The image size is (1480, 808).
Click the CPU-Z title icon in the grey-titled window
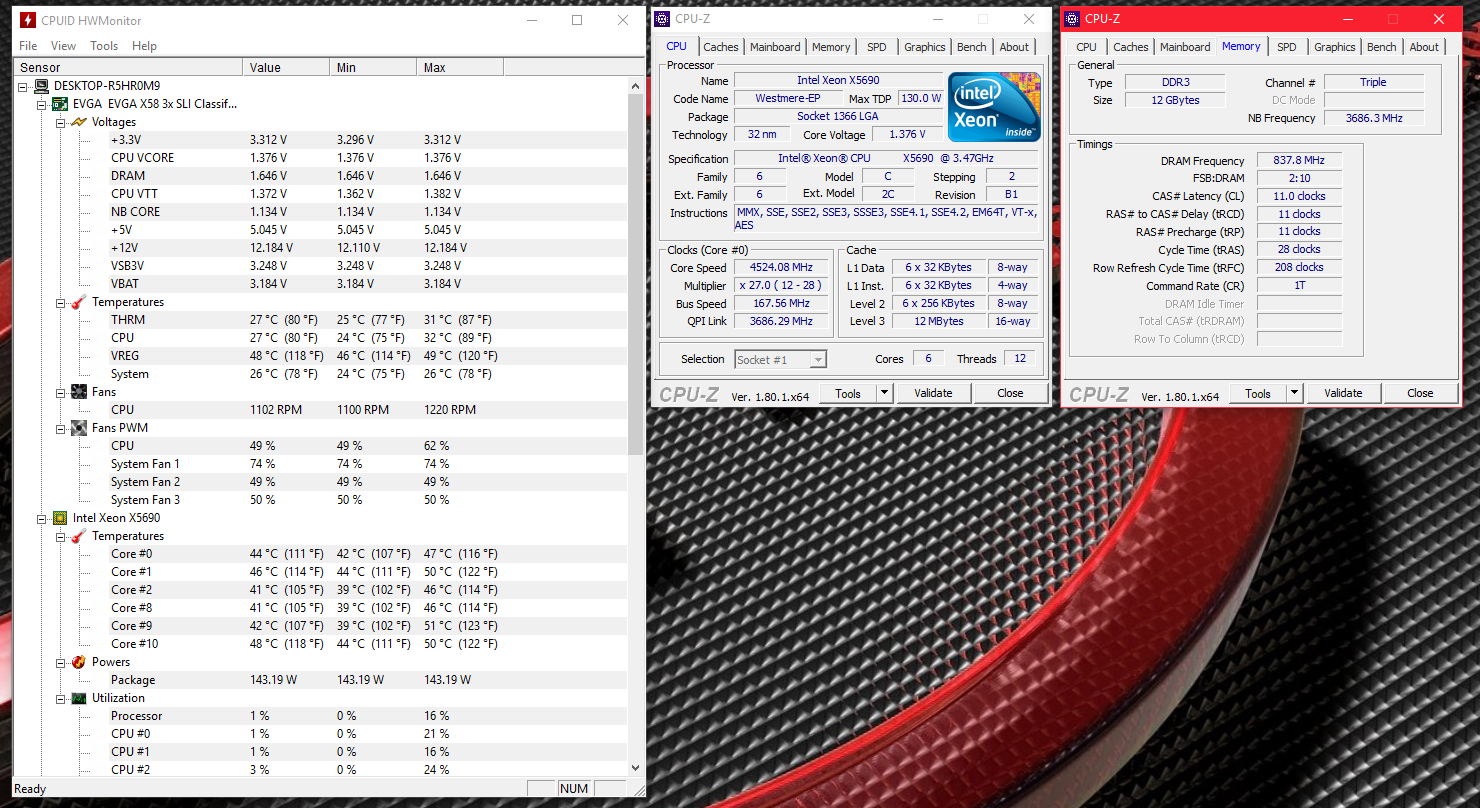click(663, 19)
